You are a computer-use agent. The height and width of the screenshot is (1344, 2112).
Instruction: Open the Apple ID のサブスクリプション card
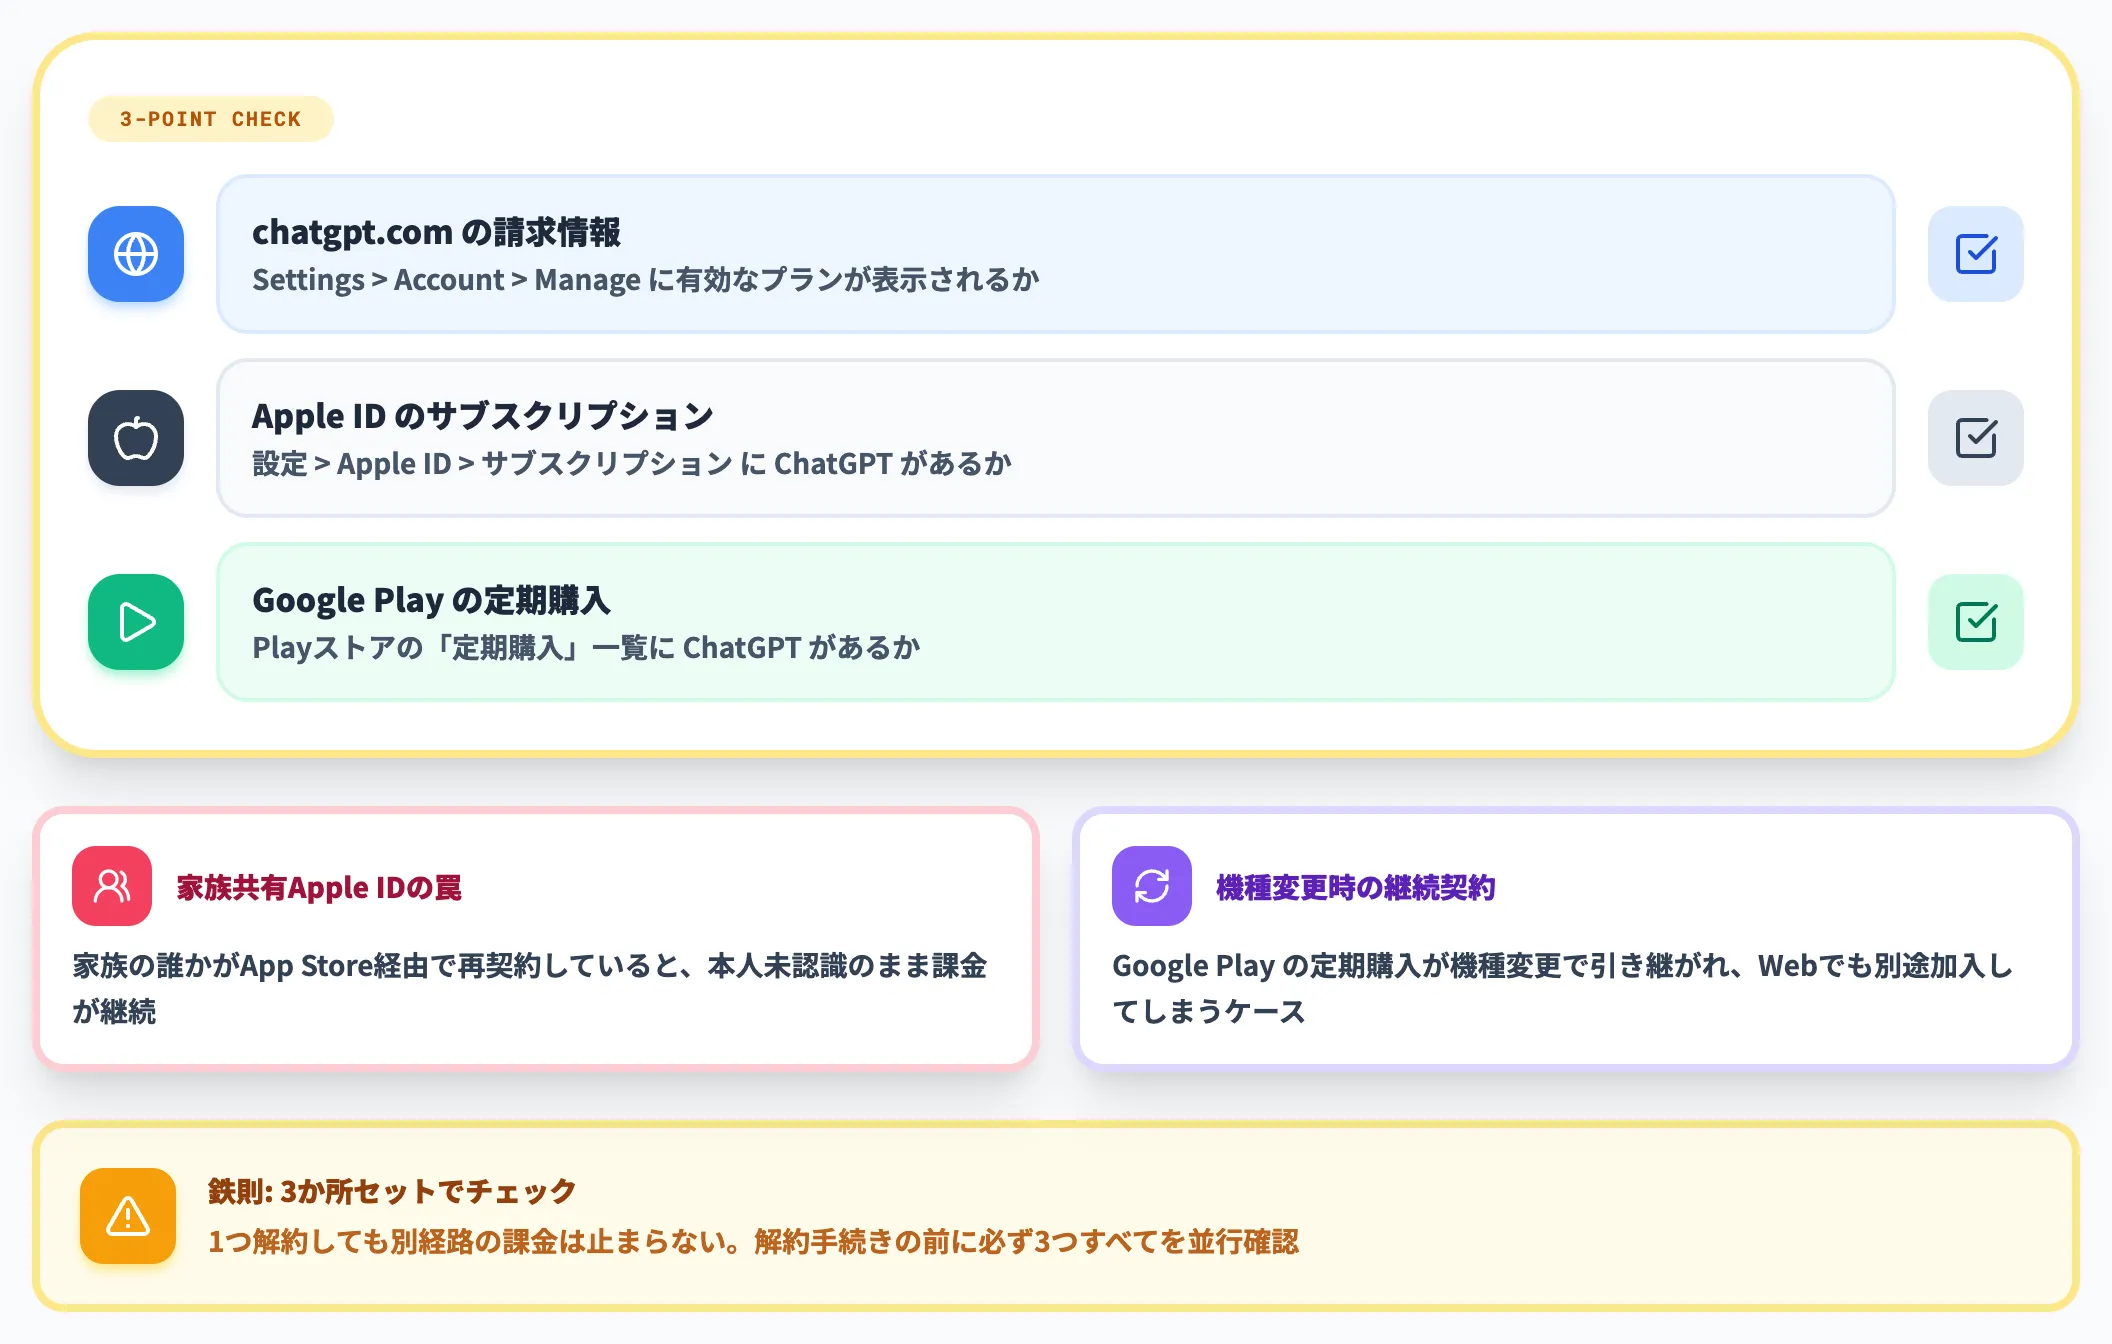(x=1056, y=438)
